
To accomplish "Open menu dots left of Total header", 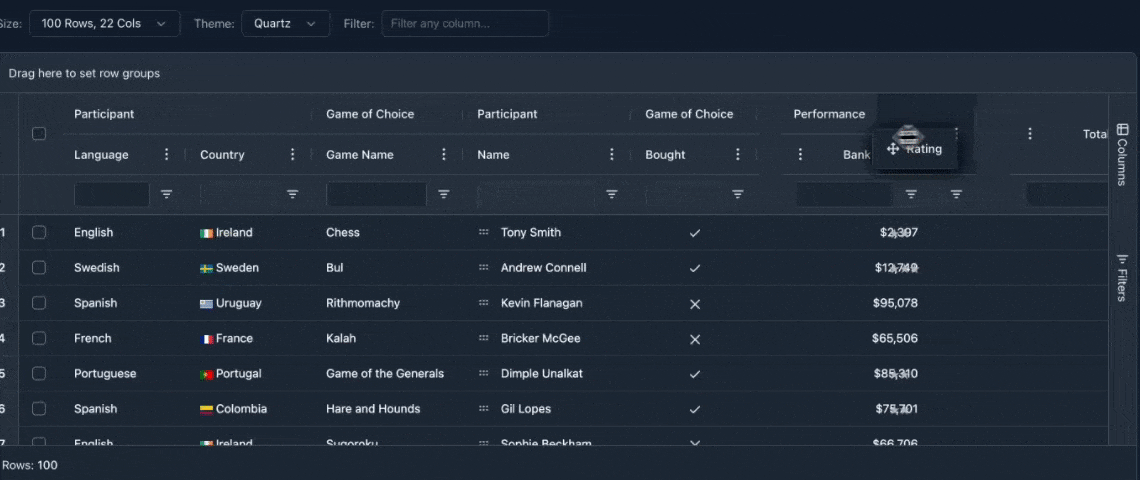I will click(x=1029, y=134).
